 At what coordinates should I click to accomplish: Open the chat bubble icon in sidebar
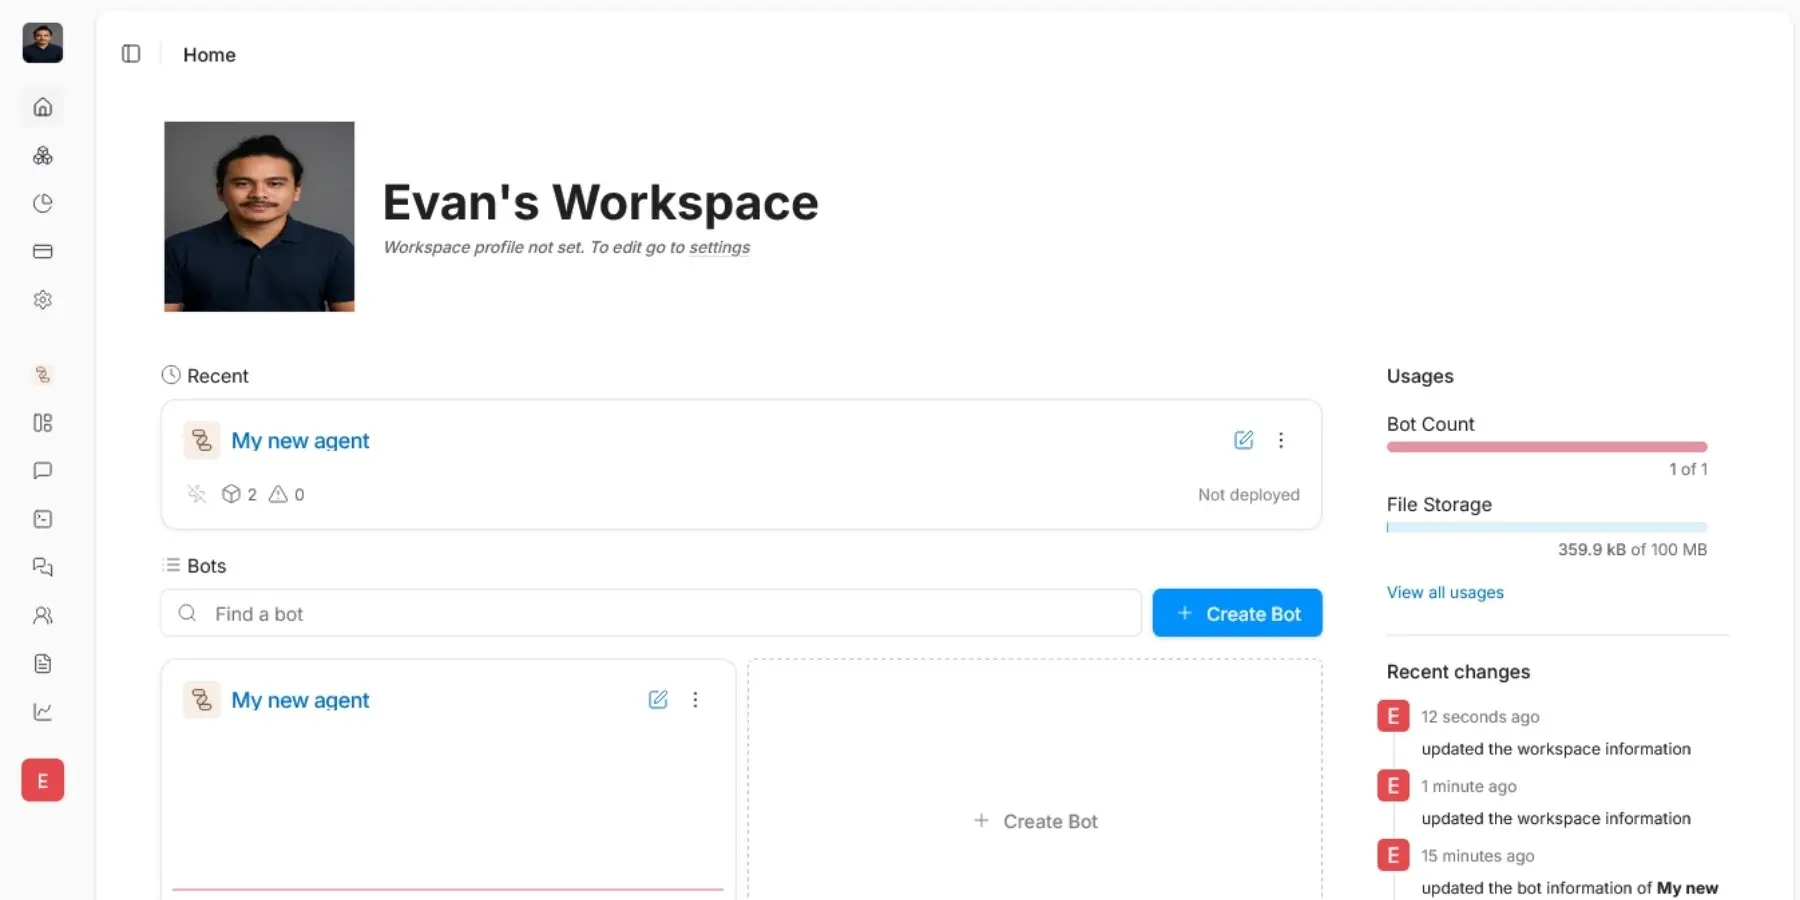point(42,471)
